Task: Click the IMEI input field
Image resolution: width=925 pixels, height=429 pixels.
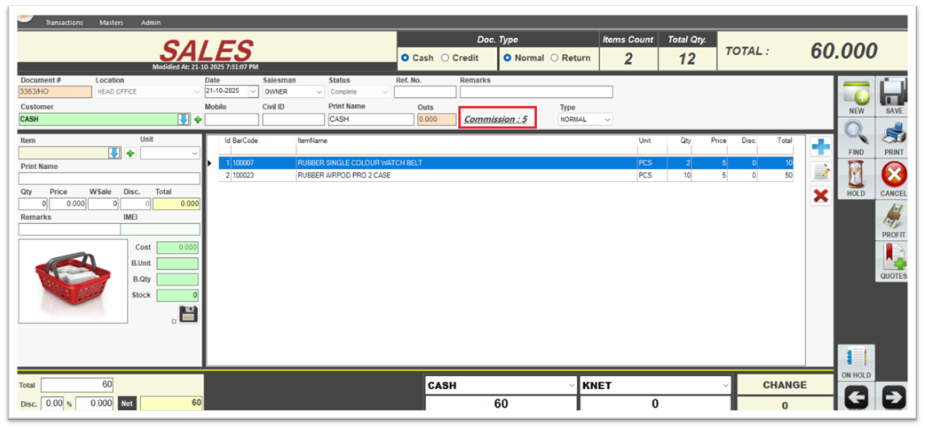Action: tap(160, 229)
